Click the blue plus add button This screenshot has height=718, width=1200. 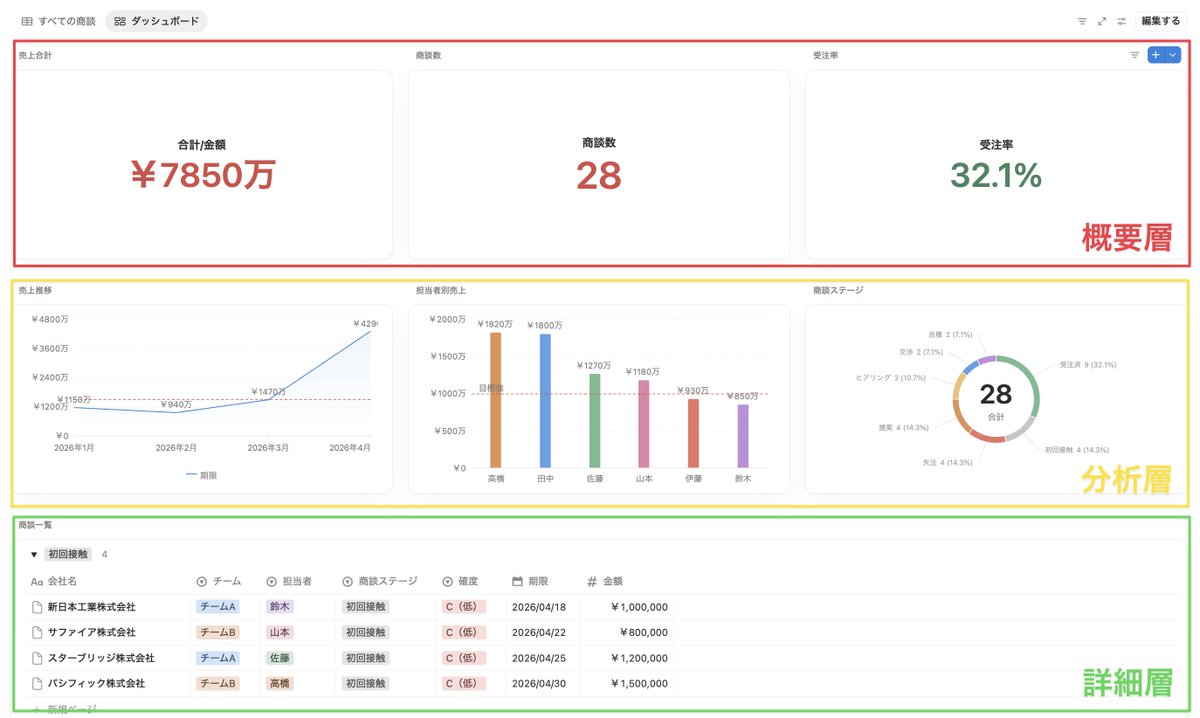(1156, 56)
